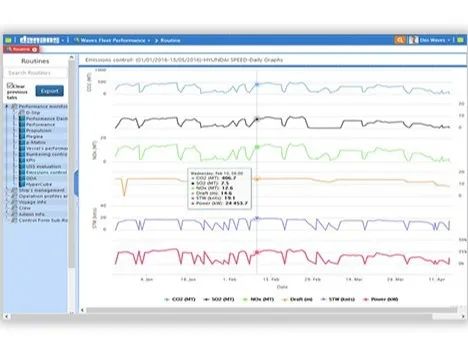468x361 pixels.
Task: Open Emissions control routine
Action: tap(47, 172)
